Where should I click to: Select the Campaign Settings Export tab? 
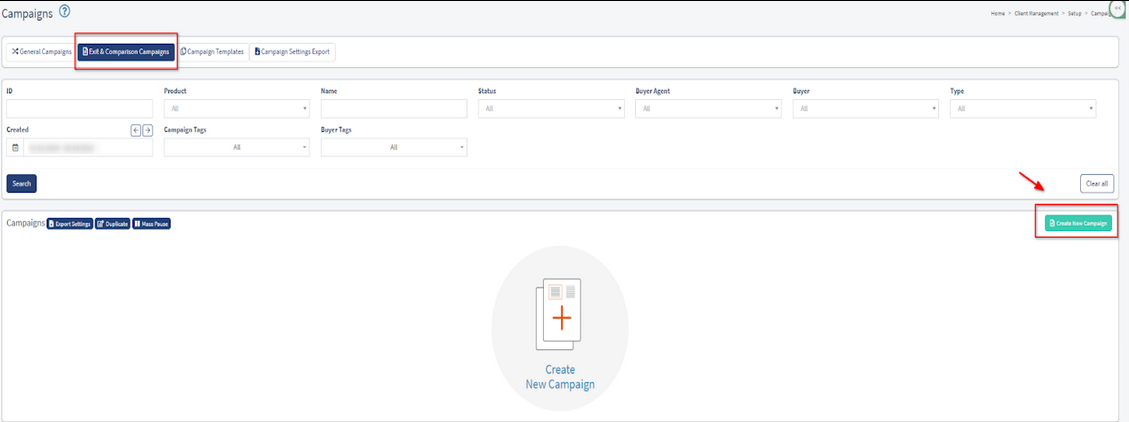point(291,51)
